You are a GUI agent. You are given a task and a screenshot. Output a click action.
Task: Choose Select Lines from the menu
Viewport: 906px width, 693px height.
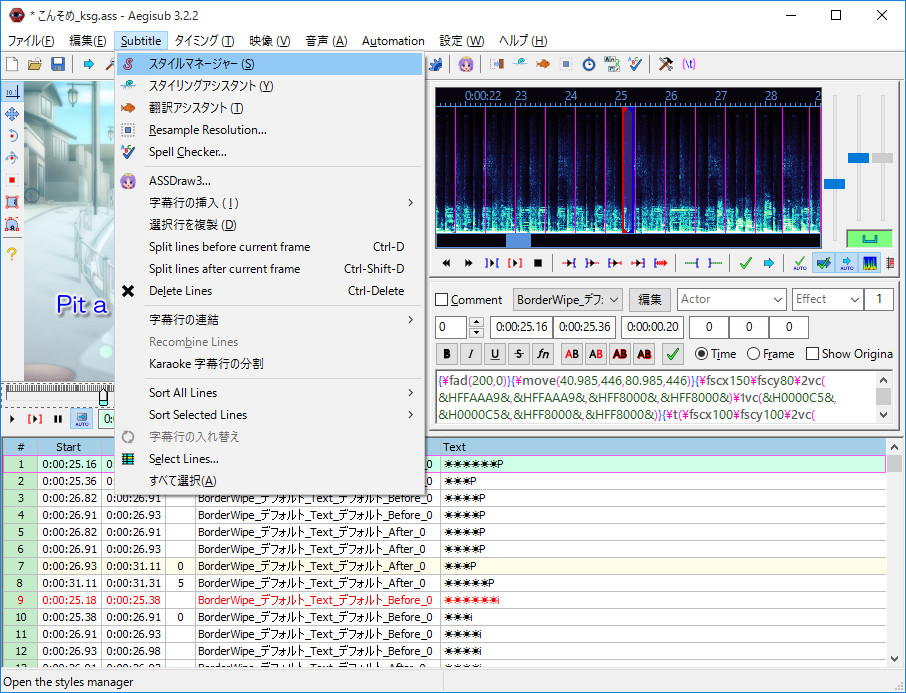(269, 458)
